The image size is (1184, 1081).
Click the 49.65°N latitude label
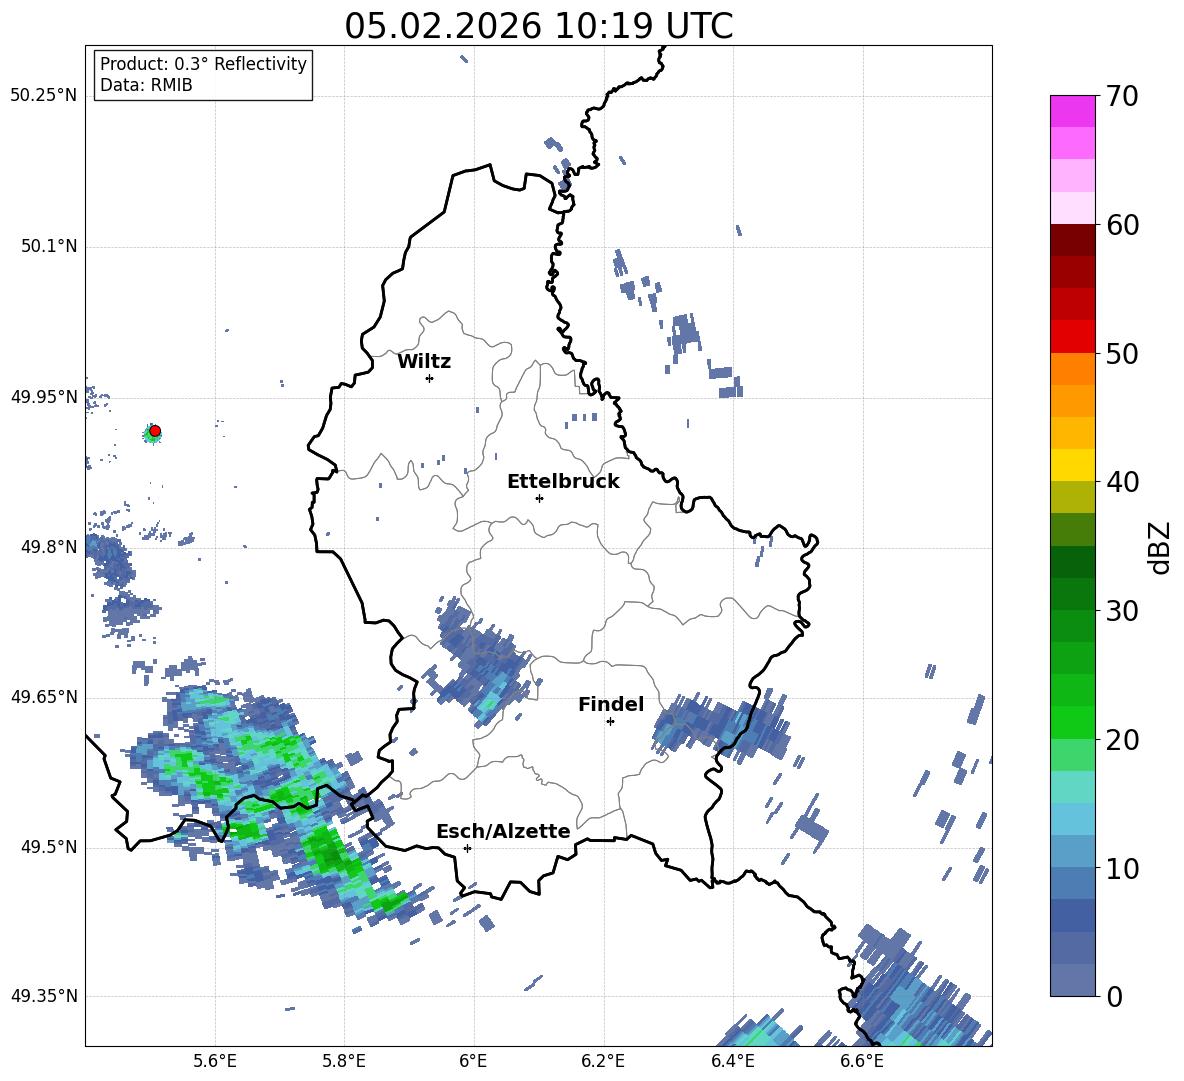tap(44, 697)
